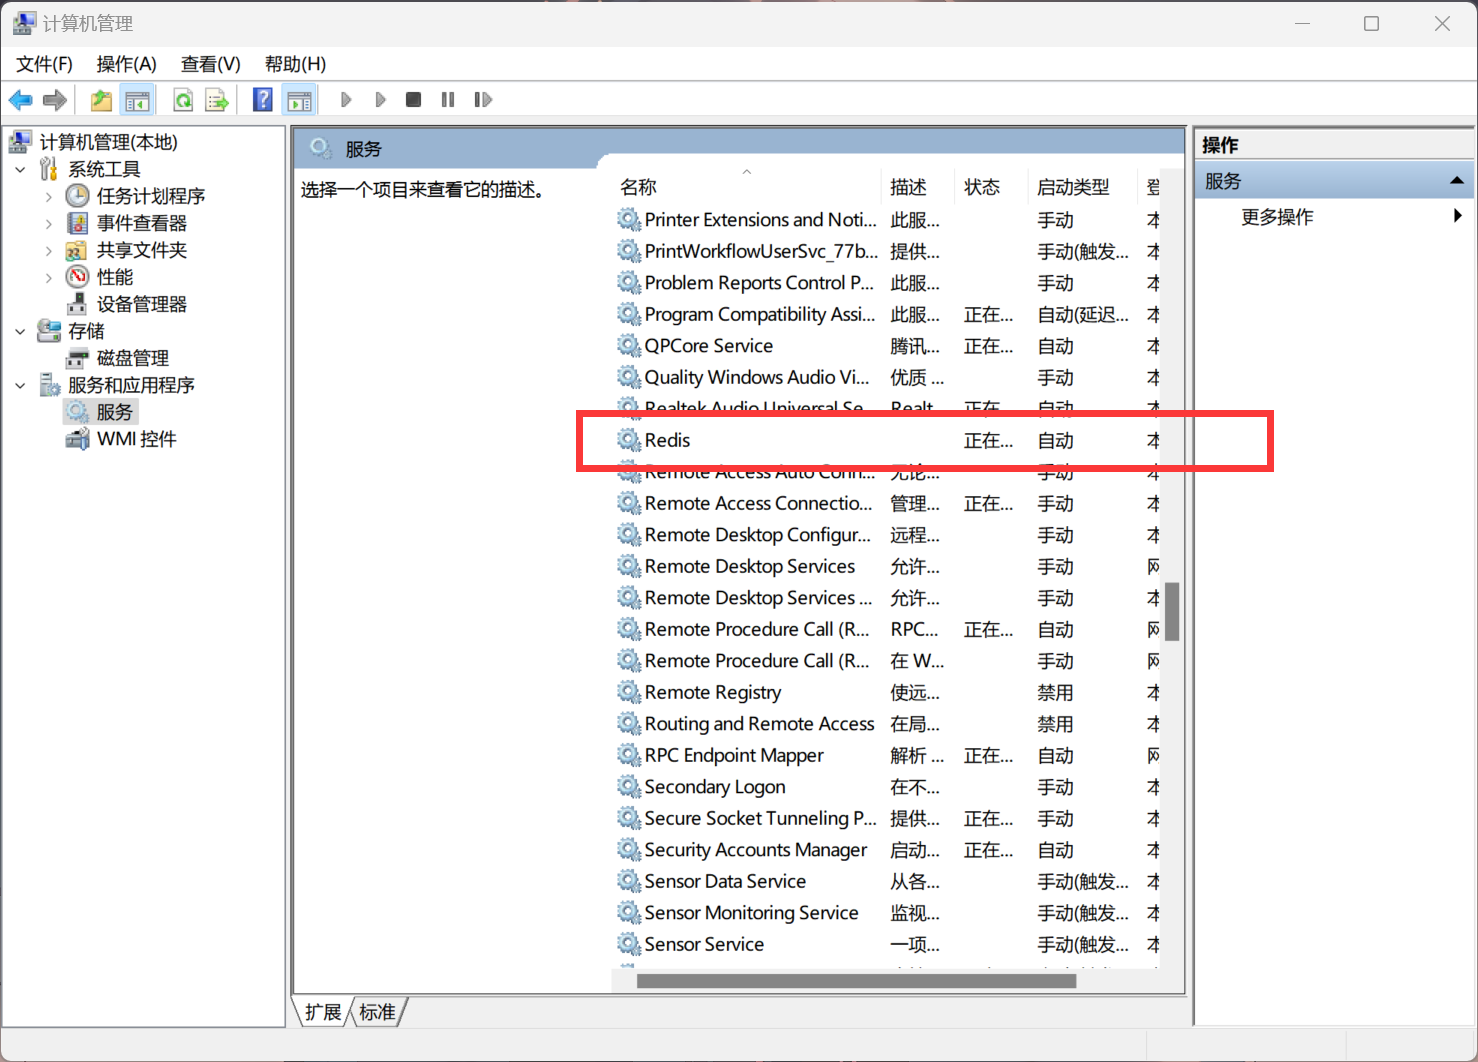Screen dimensions: 1478x1062
Task: Select the Remote Registry service
Action: point(886,692)
